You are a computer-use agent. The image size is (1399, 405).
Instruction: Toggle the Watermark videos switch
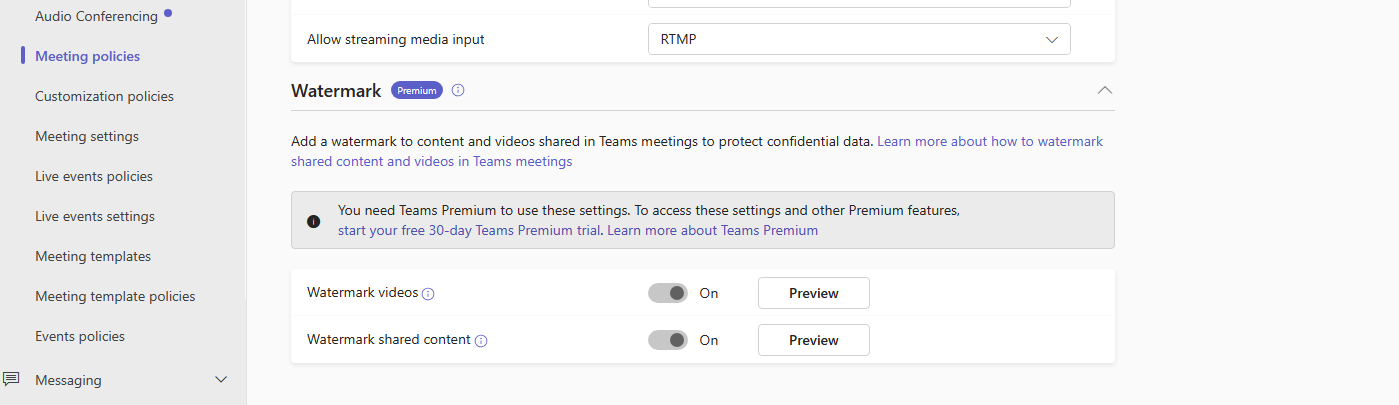tap(668, 293)
